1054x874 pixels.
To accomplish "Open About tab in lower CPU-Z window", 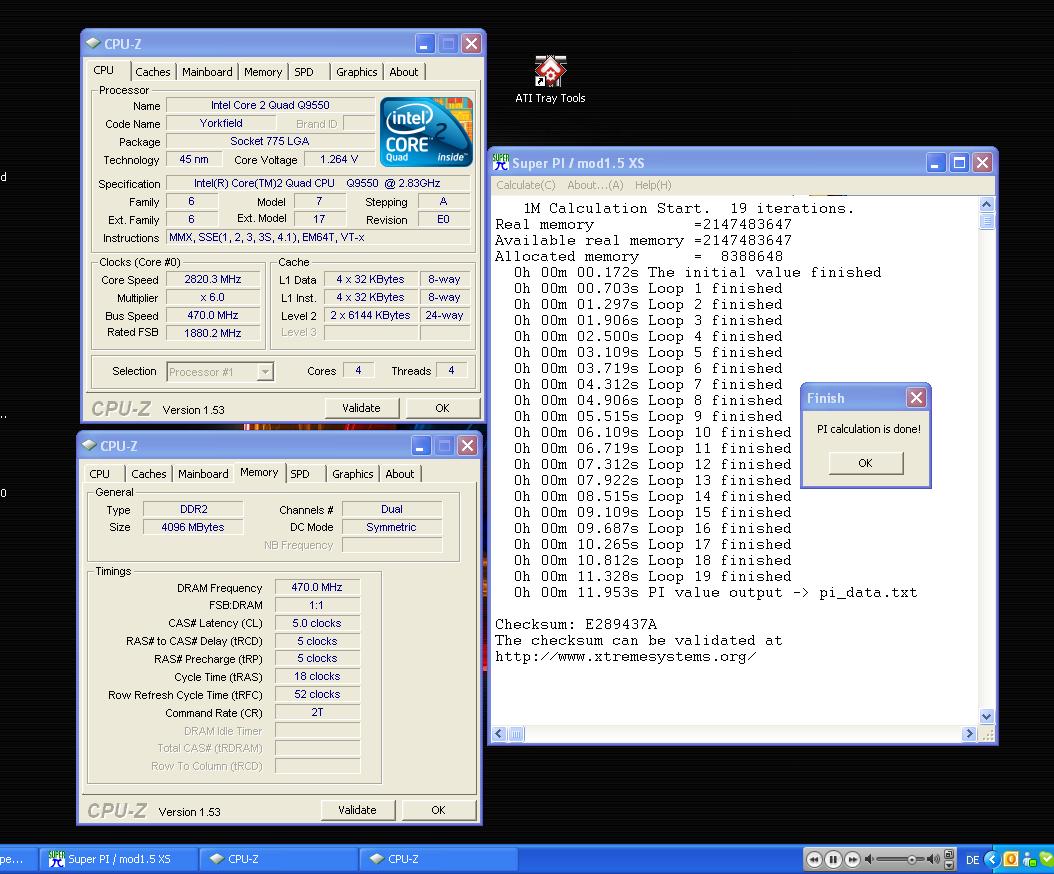I will click(x=399, y=474).
